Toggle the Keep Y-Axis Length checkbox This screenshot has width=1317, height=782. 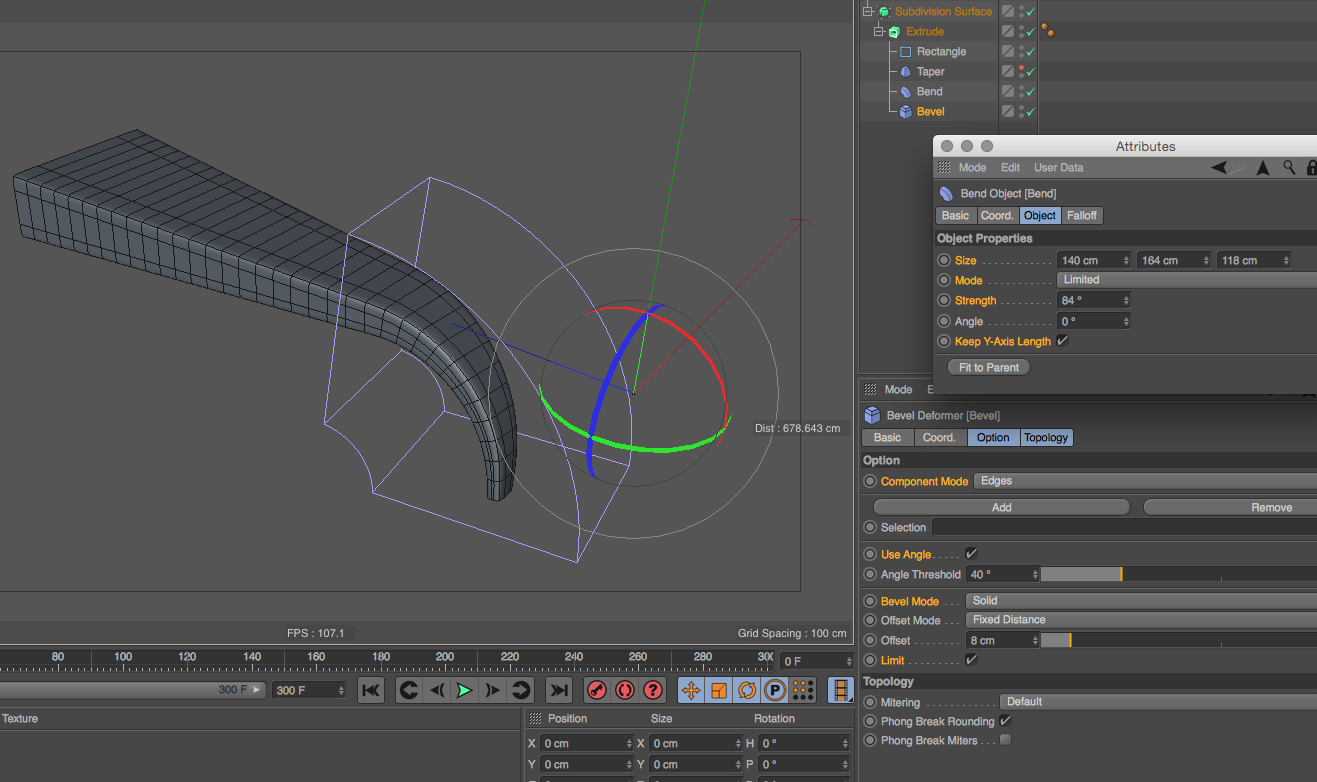1062,341
